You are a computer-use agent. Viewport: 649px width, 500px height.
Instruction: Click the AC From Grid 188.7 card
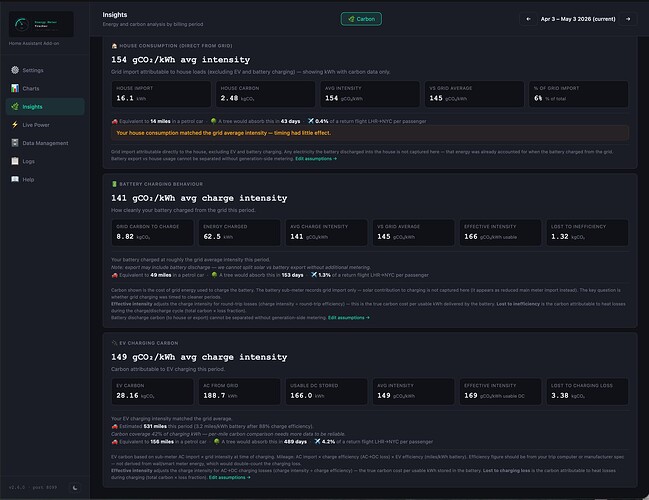click(239, 391)
